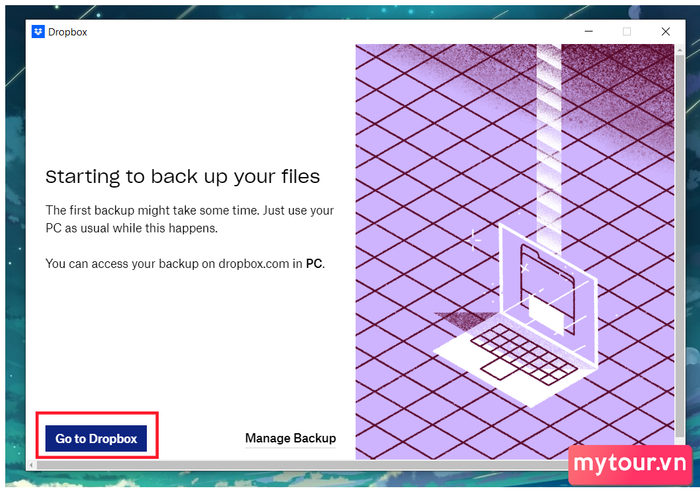This screenshot has width=700, height=495.
Task: Click the Dropbox logo icon in title bar
Action: click(38, 32)
